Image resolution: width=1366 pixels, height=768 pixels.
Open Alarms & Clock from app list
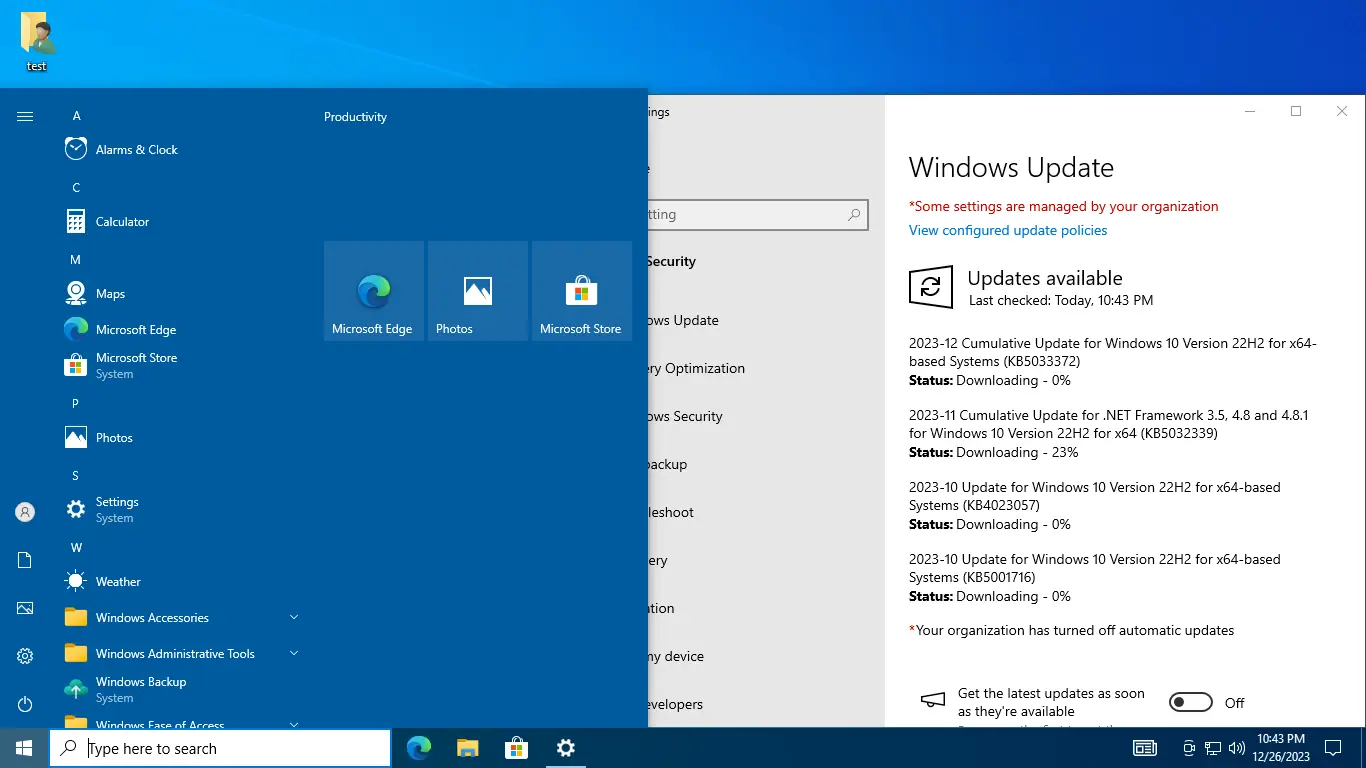136,150
